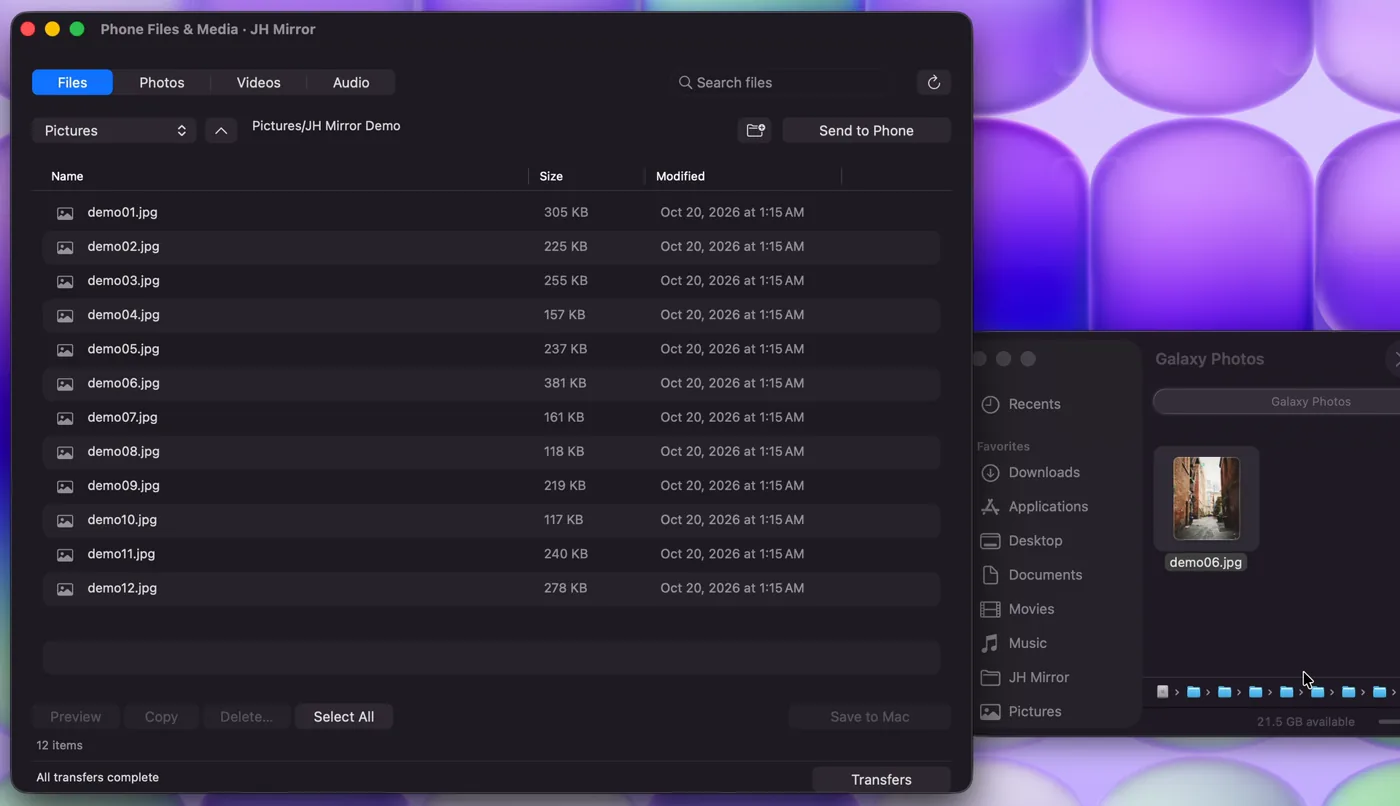This screenshot has height=806, width=1400.
Task: Click the Select All button
Action: [344, 717]
